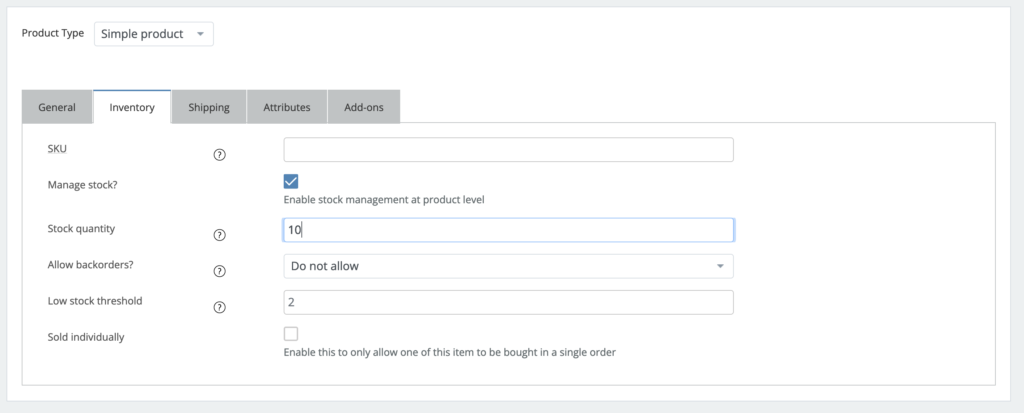Image resolution: width=1024 pixels, height=413 pixels.
Task: Go to the Attributes tab
Action: click(287, 108)
